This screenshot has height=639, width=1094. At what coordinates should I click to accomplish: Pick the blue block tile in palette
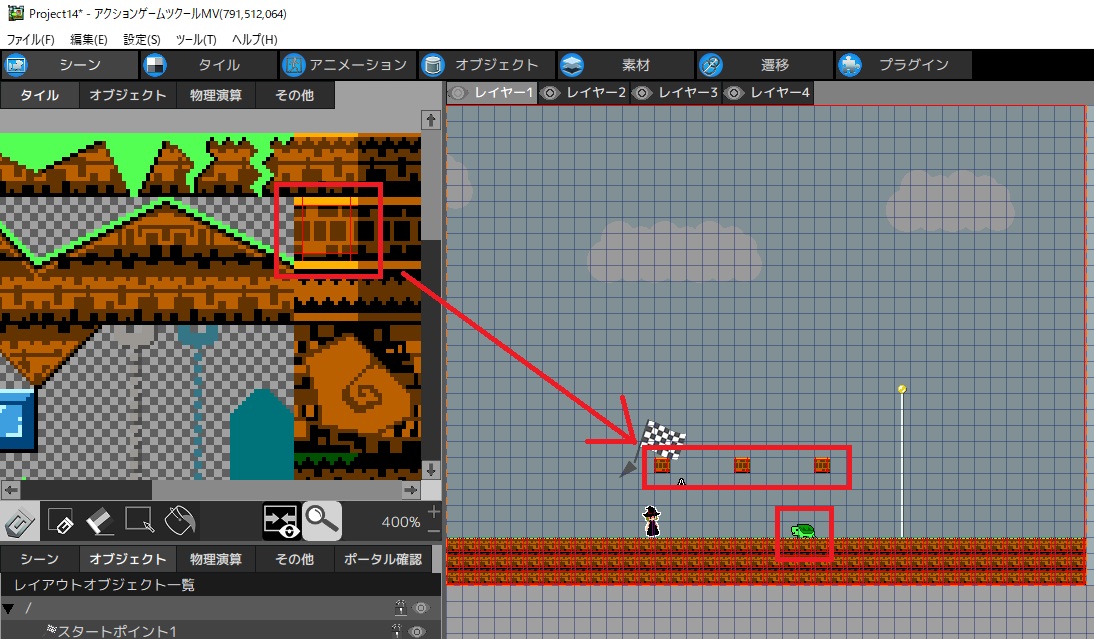[x=17, y=419]
